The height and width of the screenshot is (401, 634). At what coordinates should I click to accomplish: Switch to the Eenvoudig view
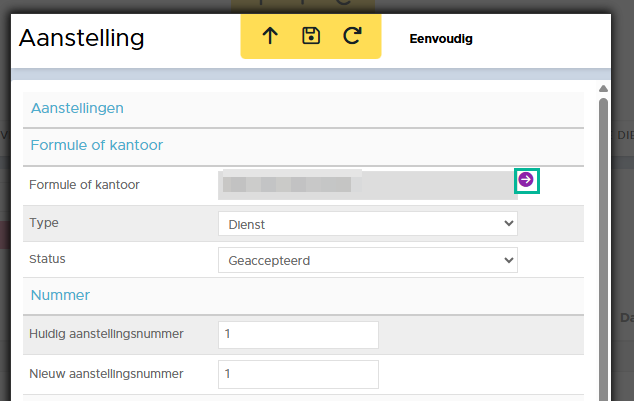coord(440,40)
